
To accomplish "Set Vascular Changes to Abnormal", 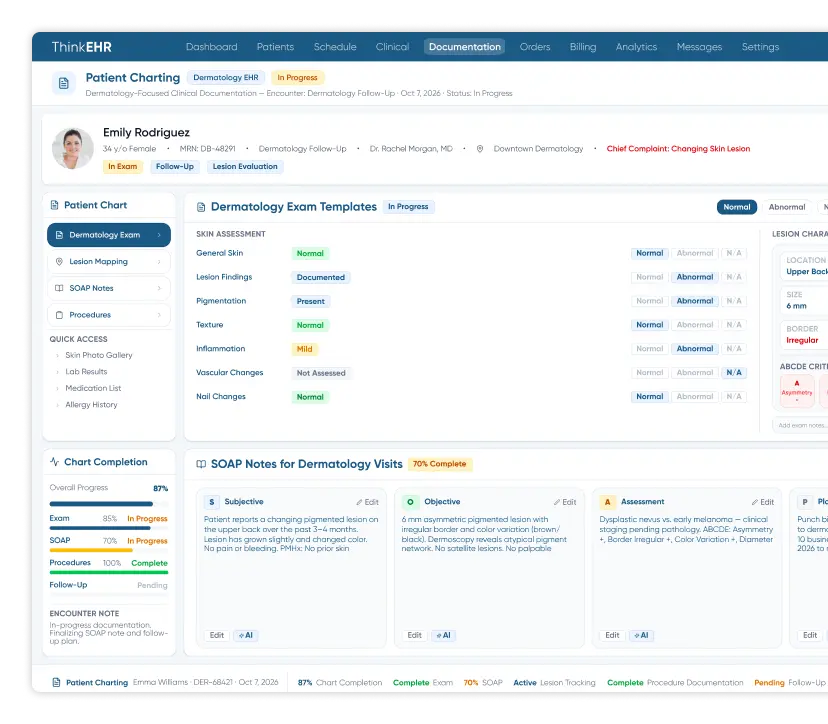I will pos(694,373).
